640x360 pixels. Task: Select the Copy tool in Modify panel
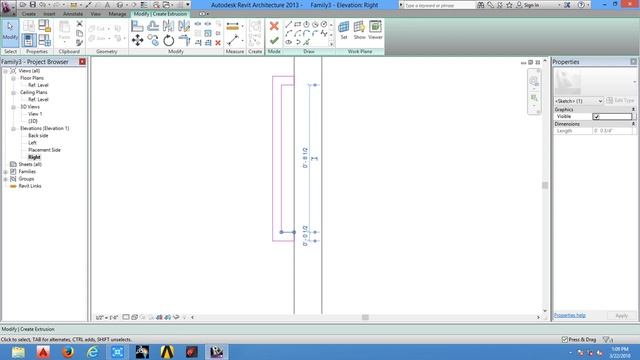[x=153, y=40]
